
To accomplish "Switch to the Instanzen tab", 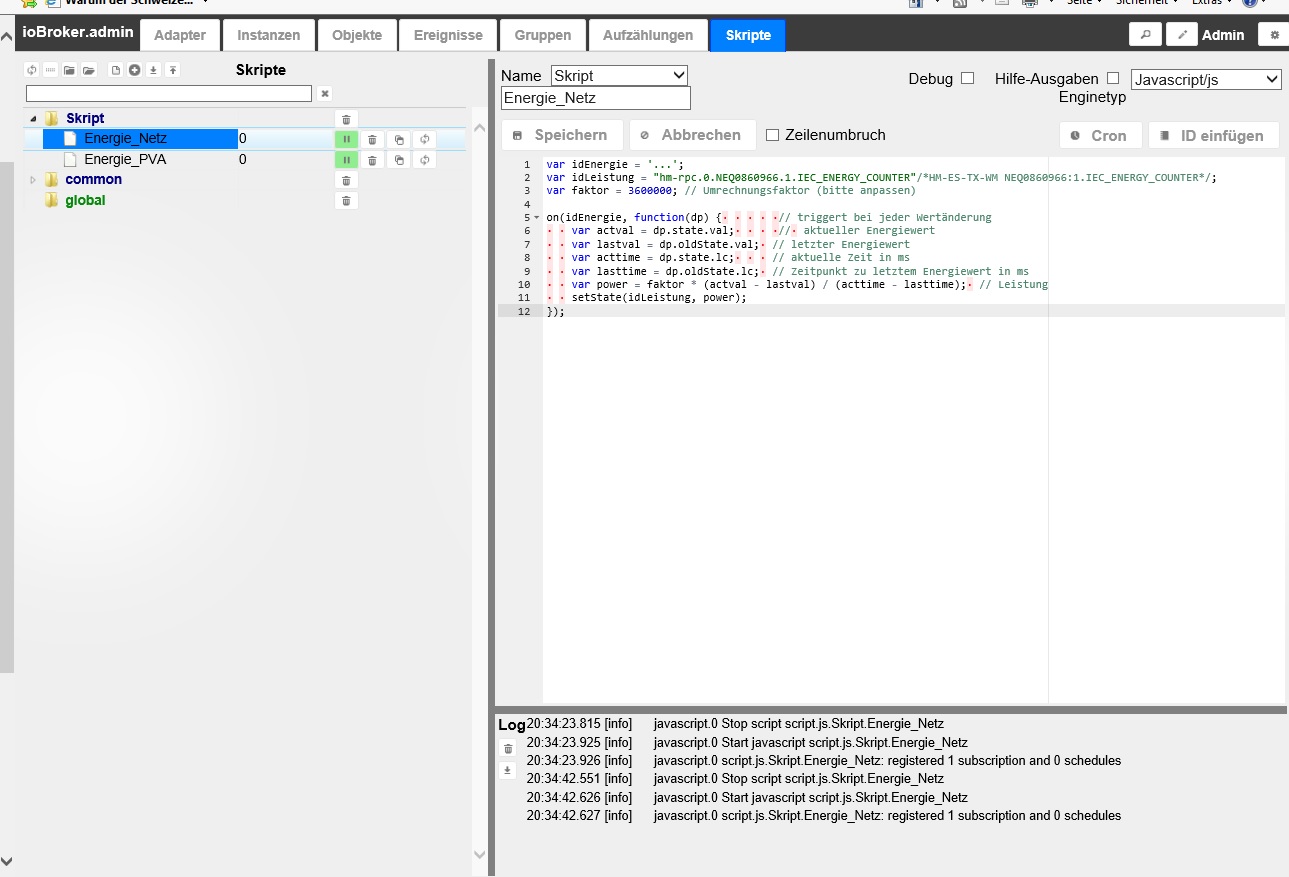I will pyautogui.click(x=269, y=35).
